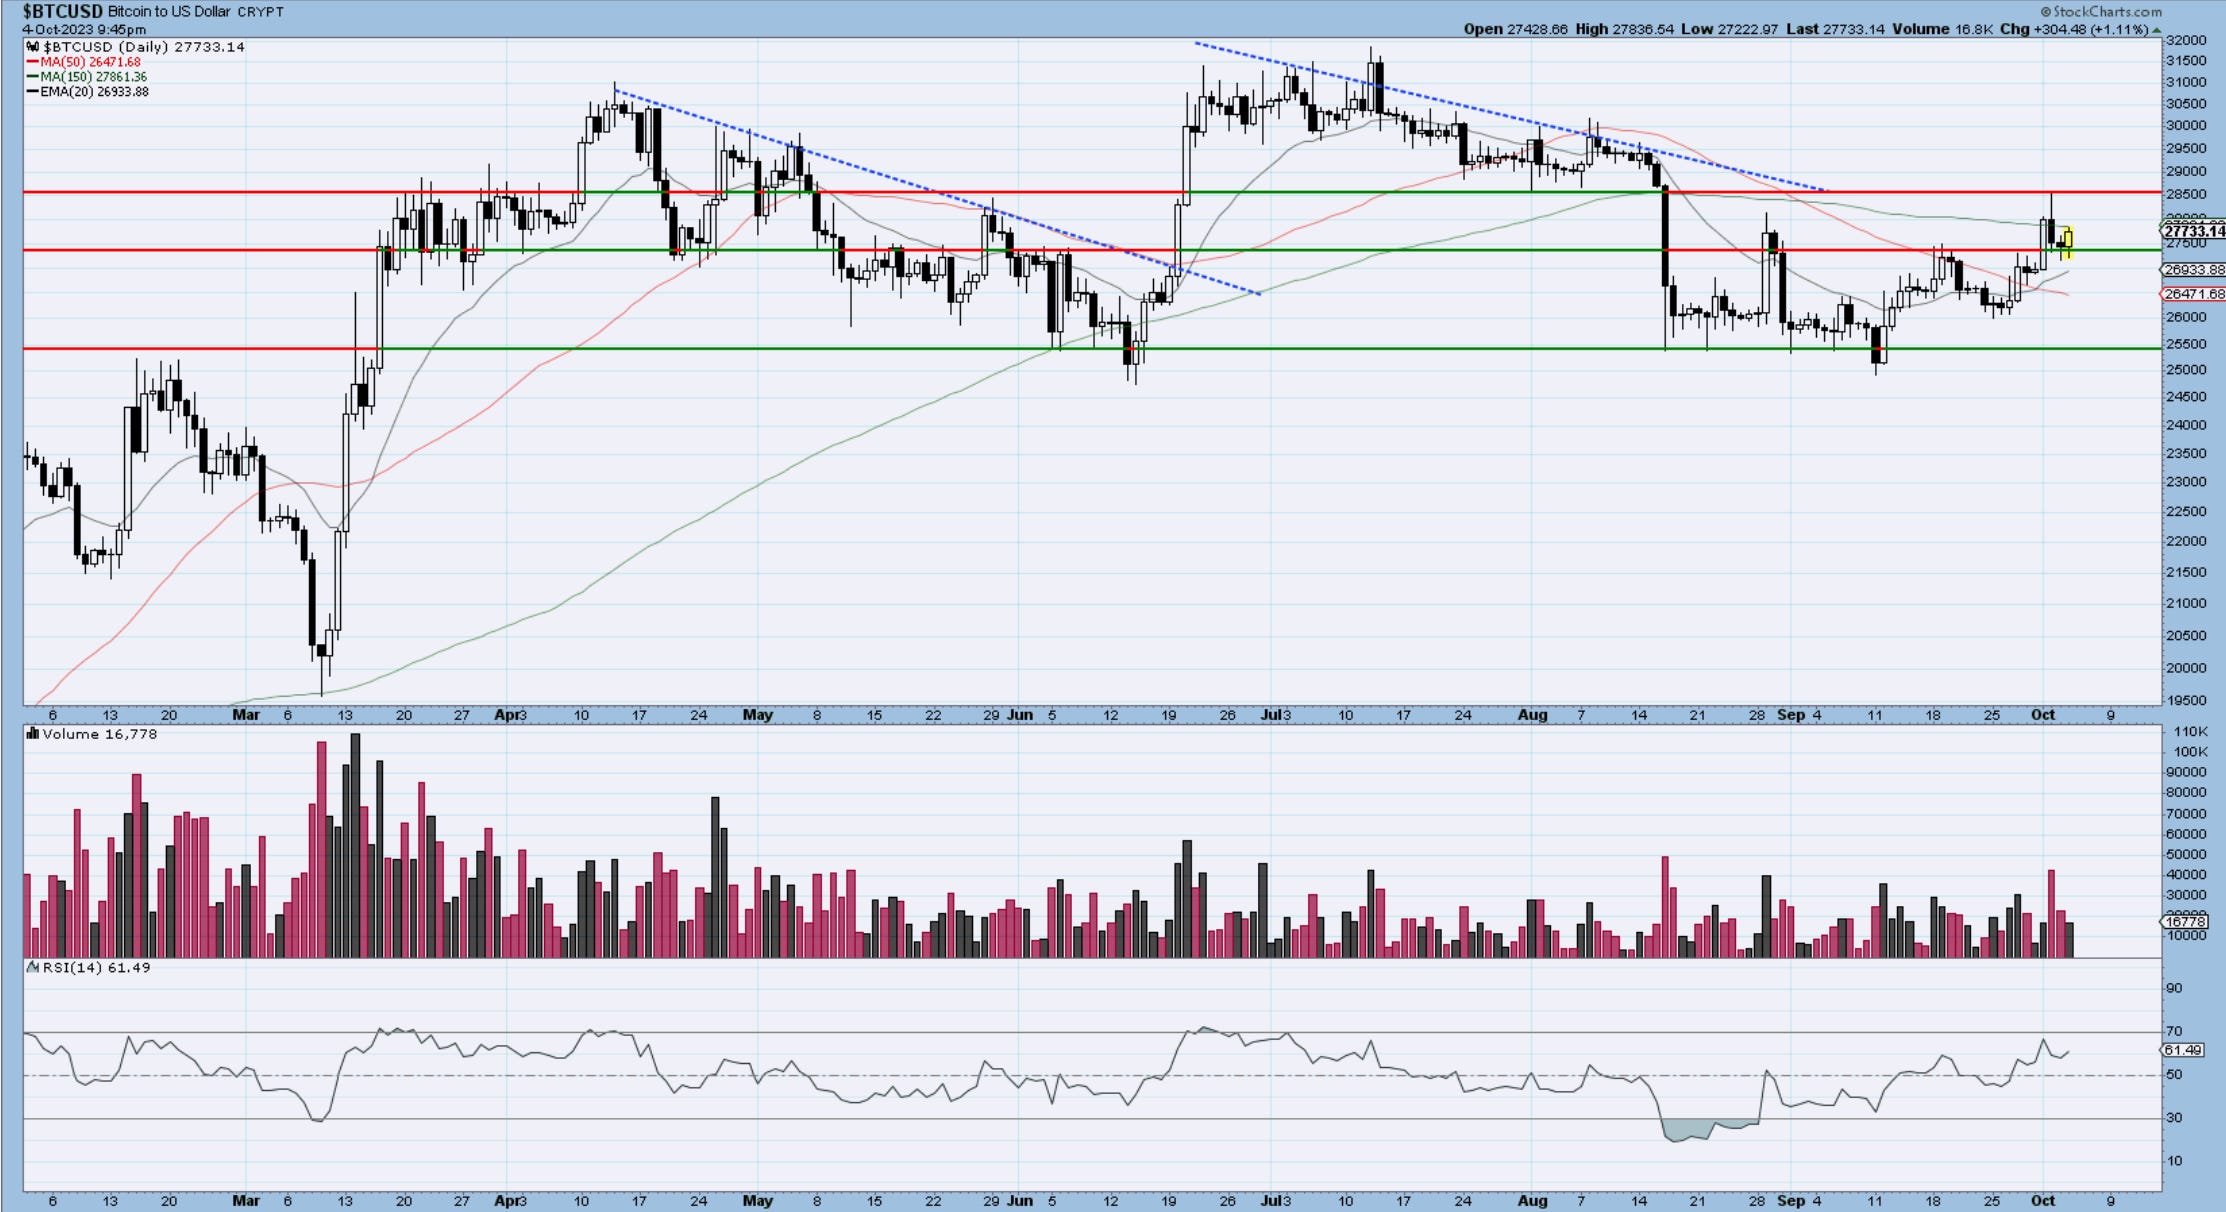
Task: Click the Oct date label below RSI panel
Action: (x=2043, y=1200)
